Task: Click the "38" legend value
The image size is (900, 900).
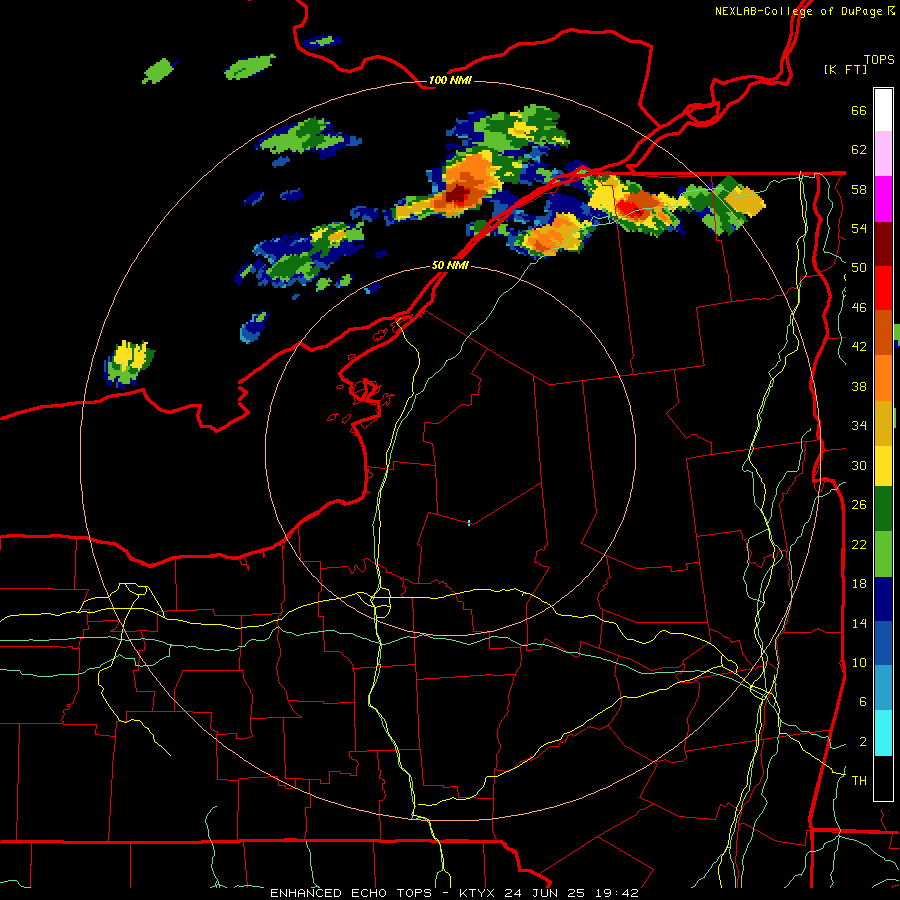Action: [x=859, y=386]
